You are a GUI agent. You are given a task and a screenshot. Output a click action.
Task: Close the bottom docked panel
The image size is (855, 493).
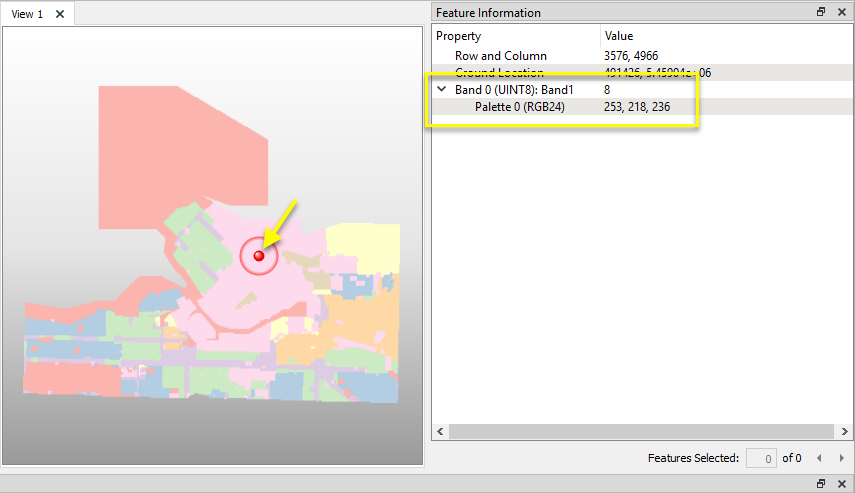click(840, 484)
